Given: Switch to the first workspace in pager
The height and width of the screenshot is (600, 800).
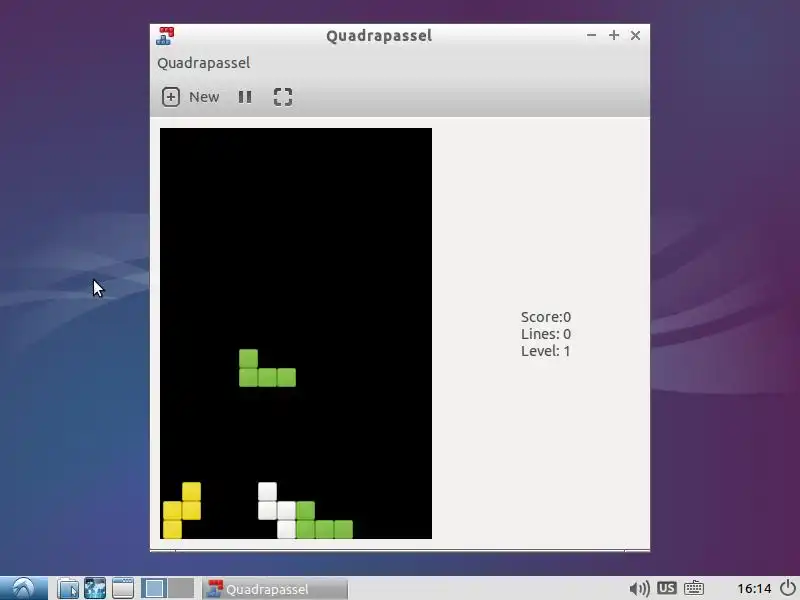Looking at the screenshot, I should click(x=154, y=588).
